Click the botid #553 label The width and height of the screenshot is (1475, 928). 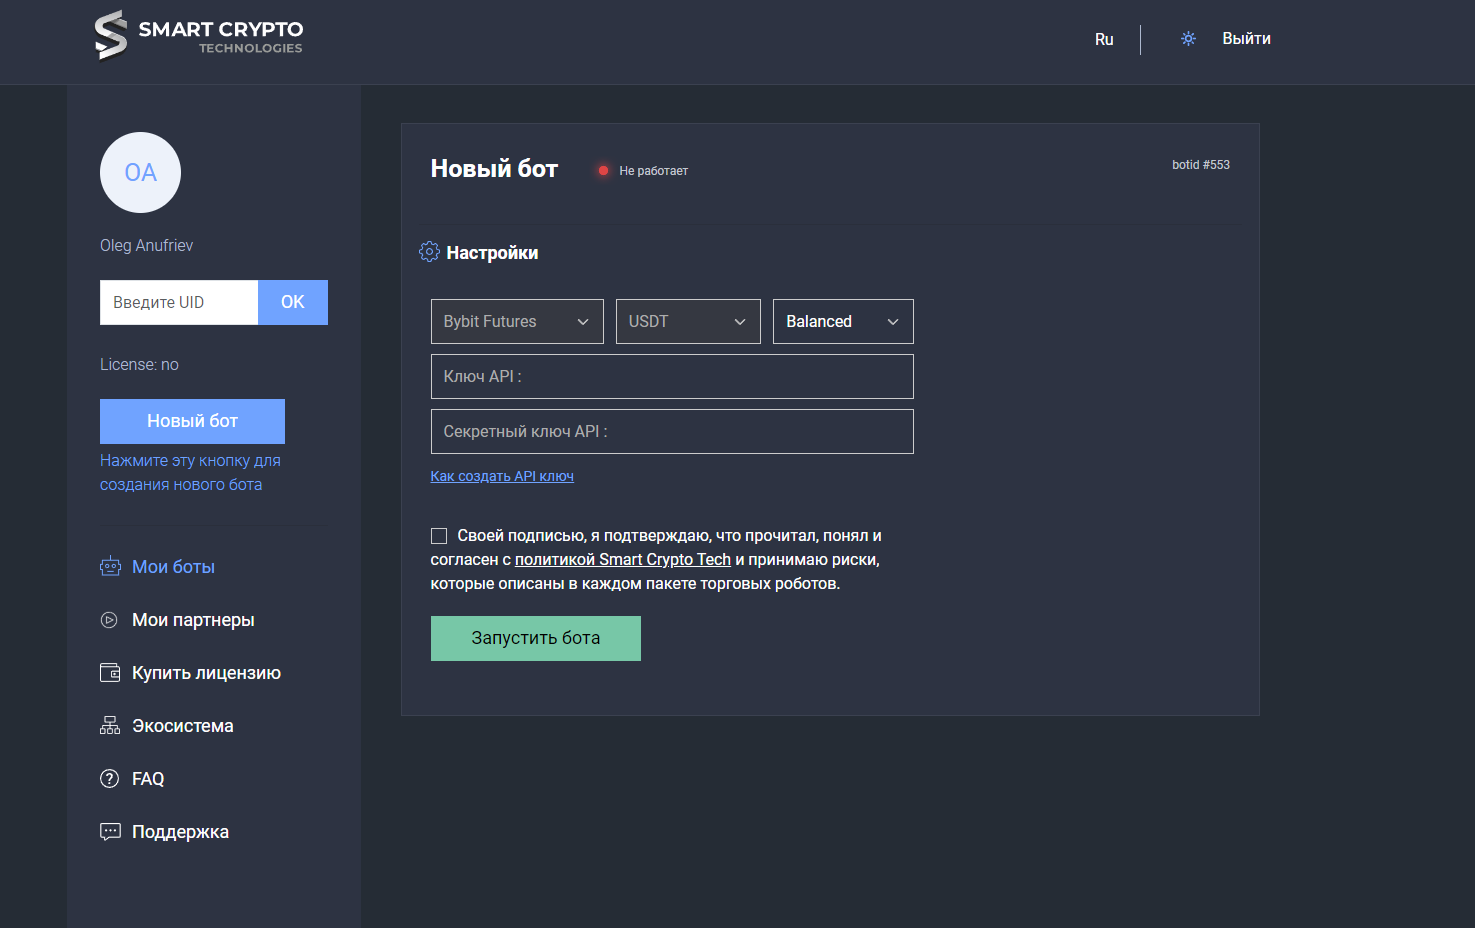(1201, 165)
